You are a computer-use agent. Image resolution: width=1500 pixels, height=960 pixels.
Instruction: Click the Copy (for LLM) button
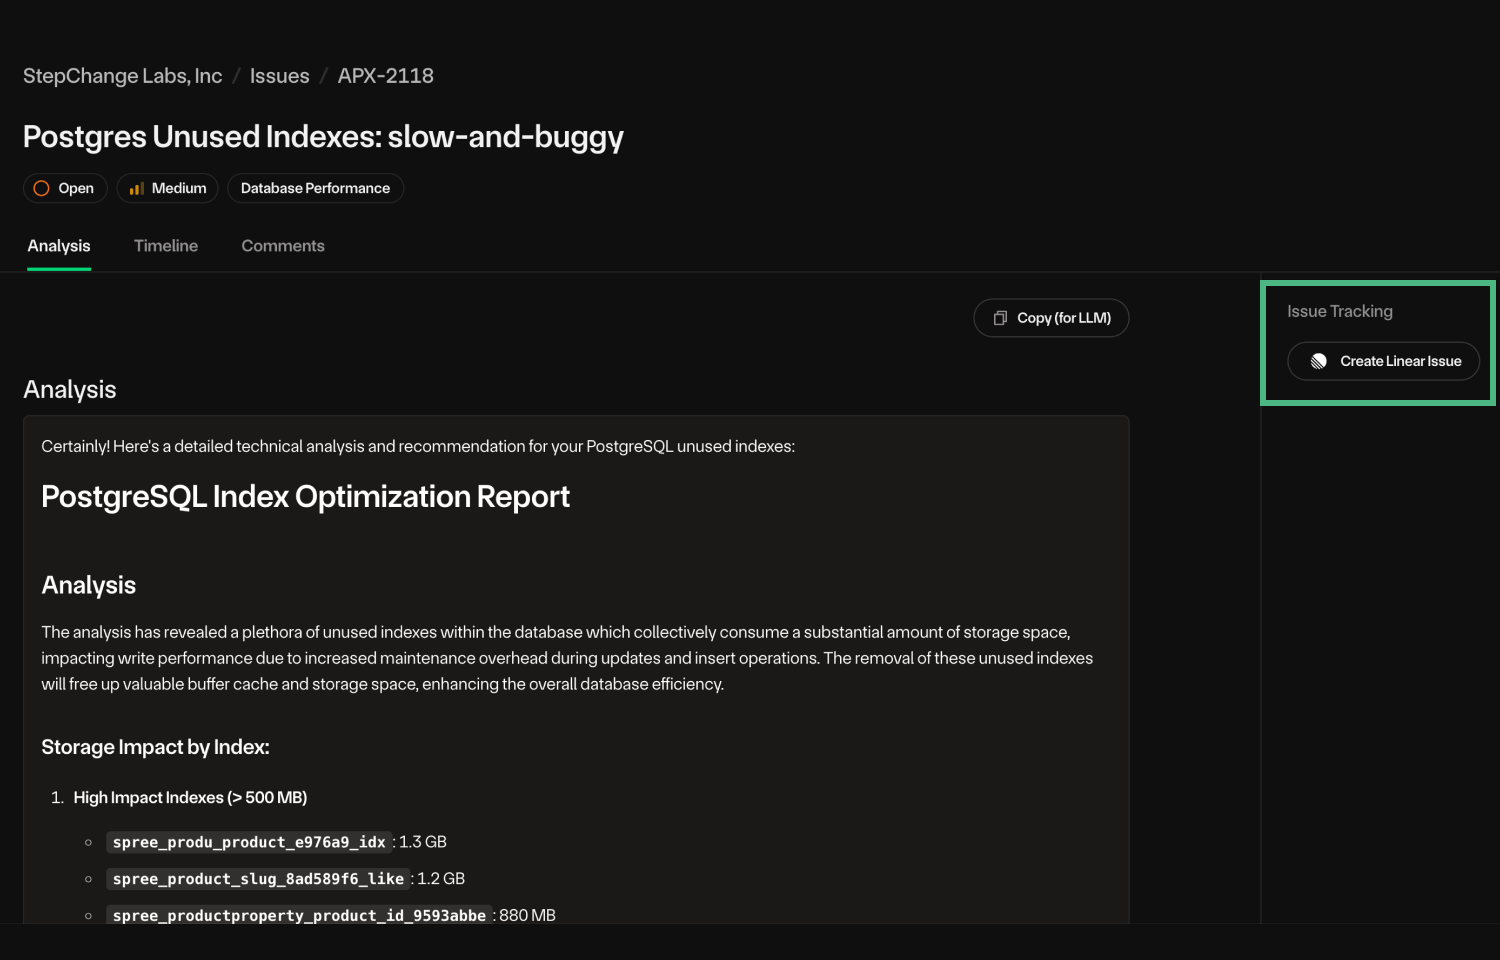click(x=1050, y=317)
